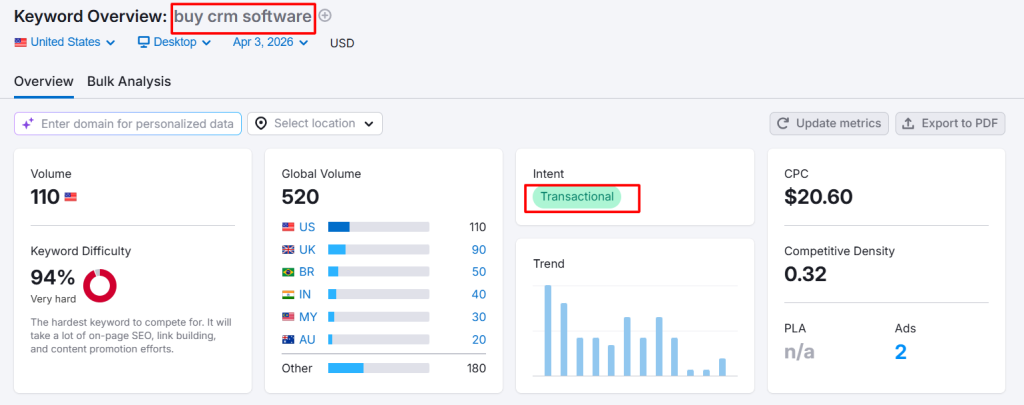Click the Competitive Density value 0.32
The width and height of the screenshot is (1024, 405).
(x=805, y=274)
